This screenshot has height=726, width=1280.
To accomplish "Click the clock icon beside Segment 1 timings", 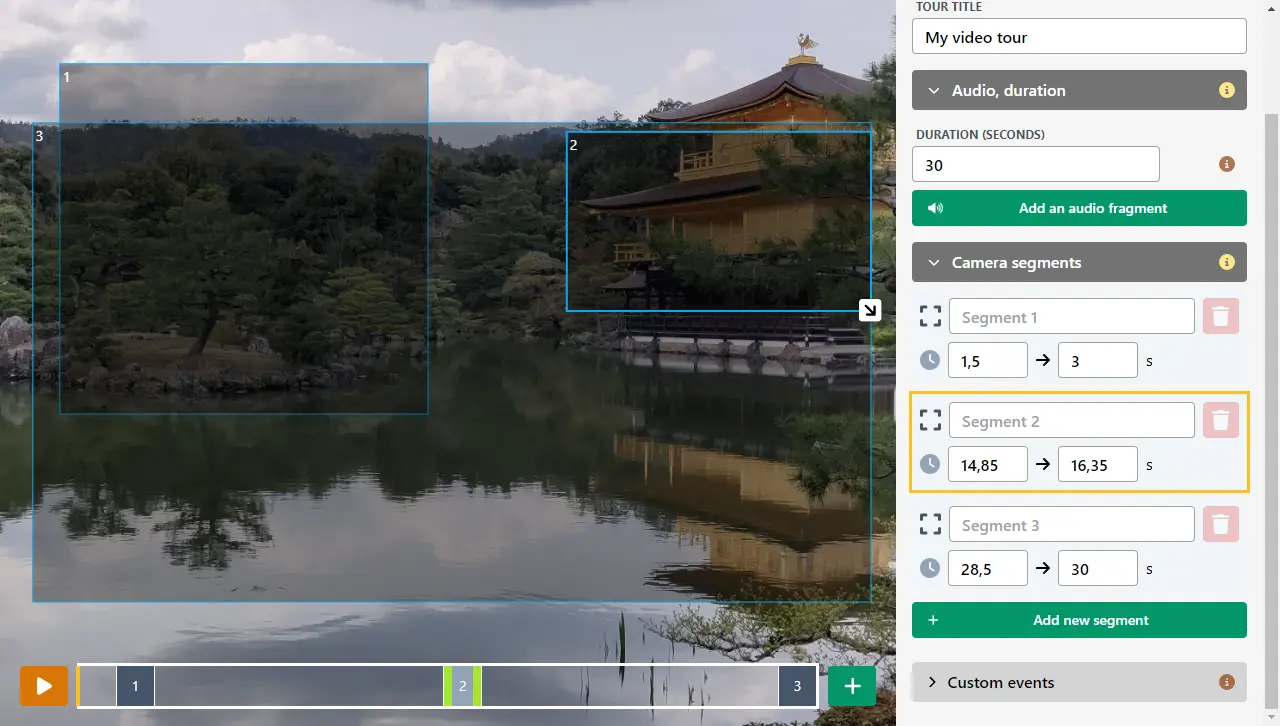I will [930, 360].
